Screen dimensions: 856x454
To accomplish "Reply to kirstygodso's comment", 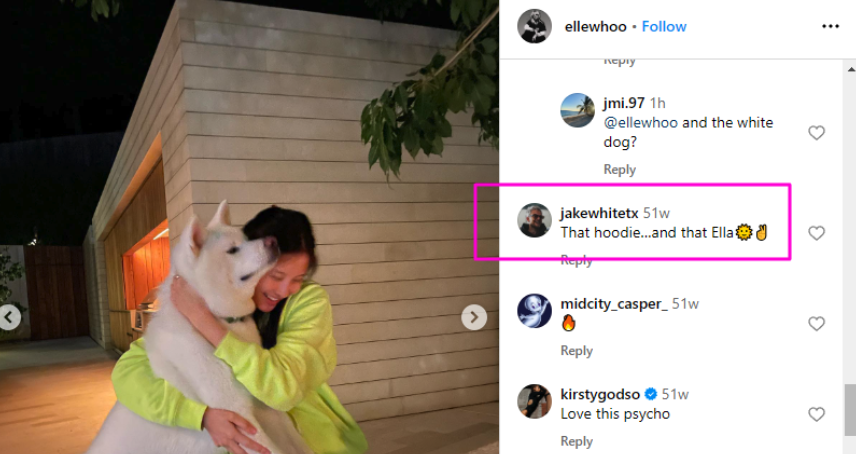I will 576,441.
